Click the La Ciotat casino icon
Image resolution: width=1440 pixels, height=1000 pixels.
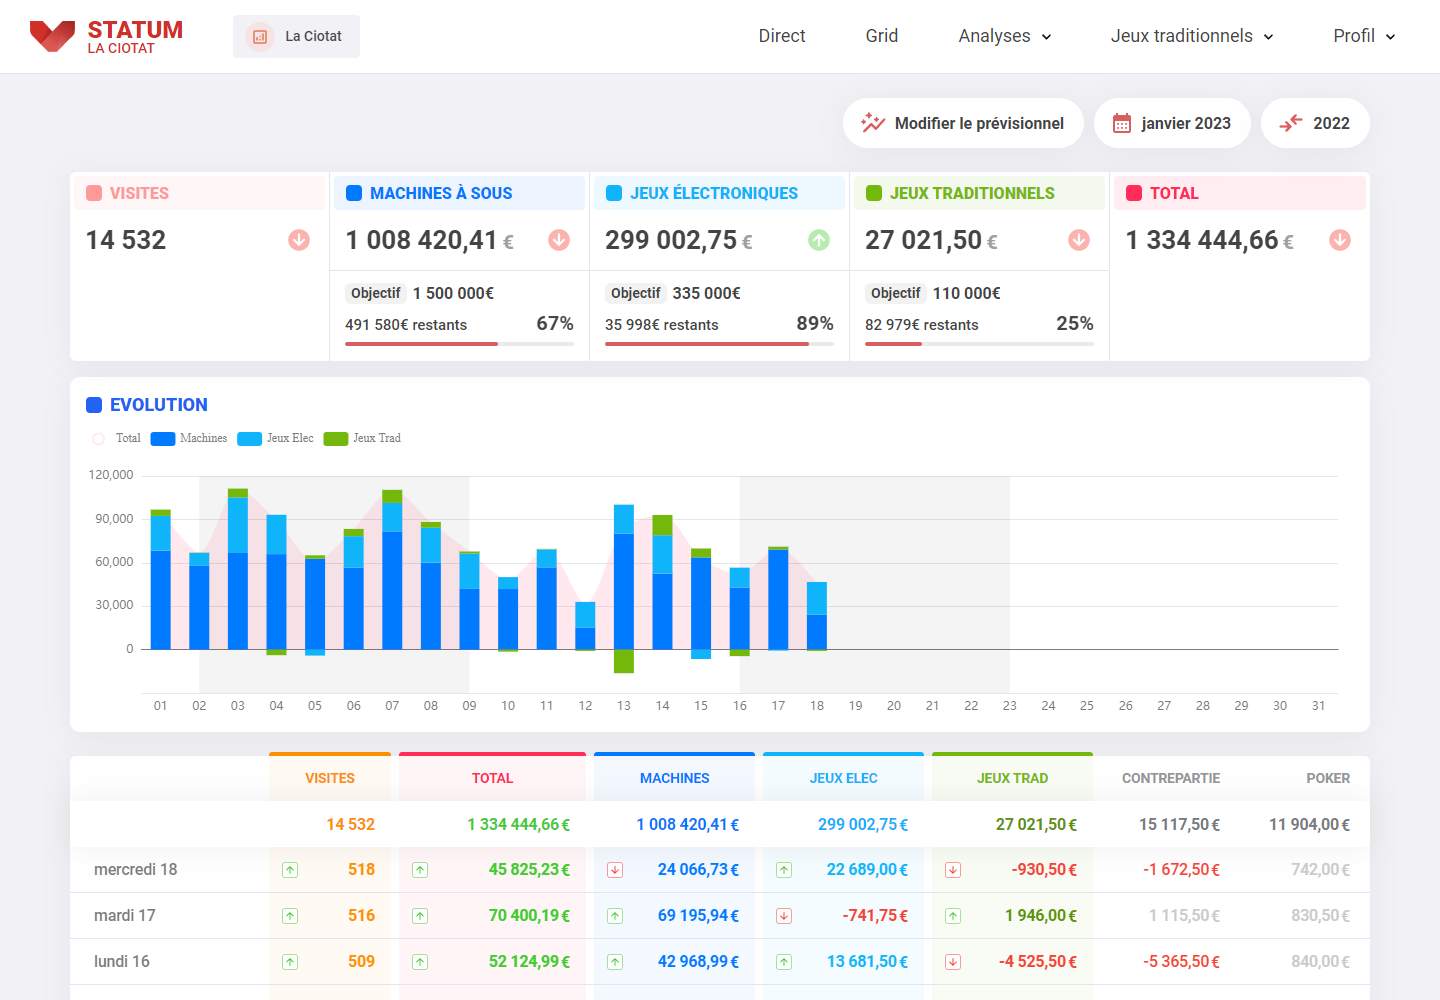point(260,37)
